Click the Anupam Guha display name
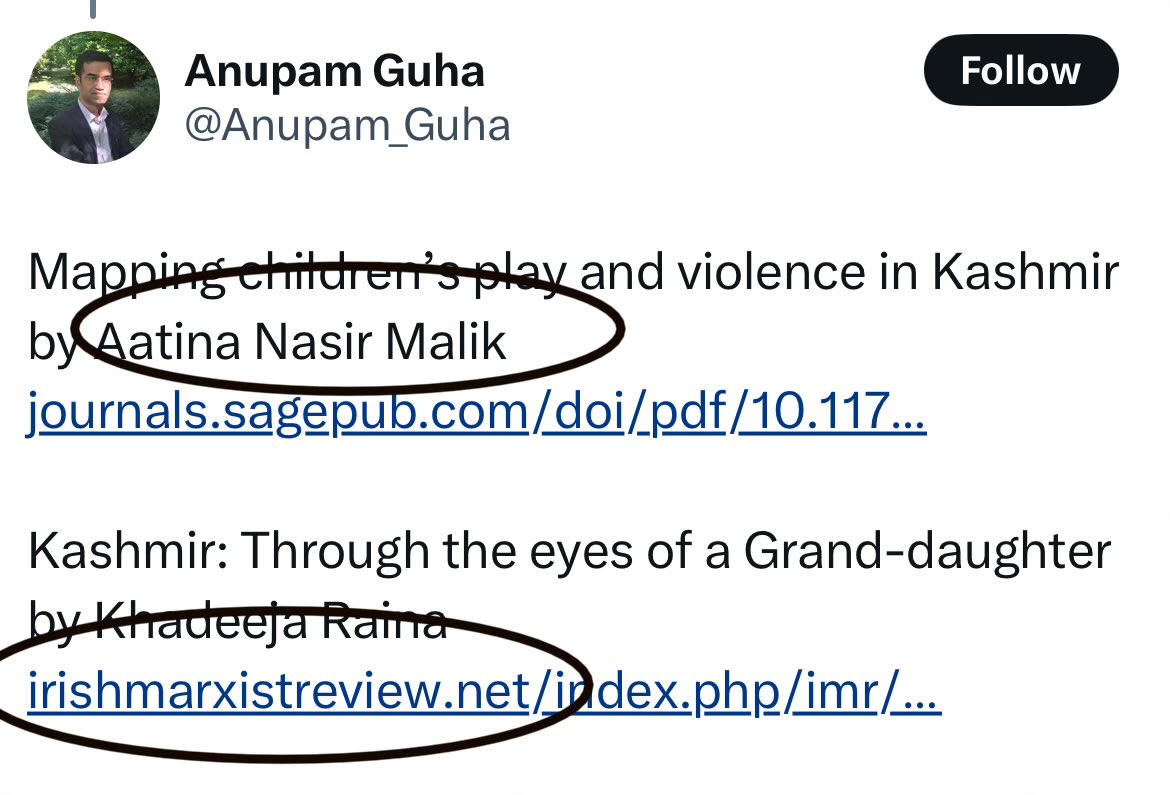Image resolution: width=1170 pixels, height=795 pixels. pyautogui.click(x=335, y=71)
